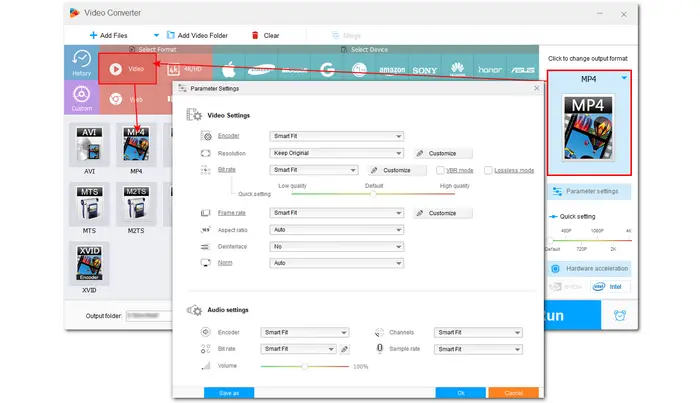700x403 pixels.
Task: Click Add Files in the toolbar
Action: click(108, 35)
